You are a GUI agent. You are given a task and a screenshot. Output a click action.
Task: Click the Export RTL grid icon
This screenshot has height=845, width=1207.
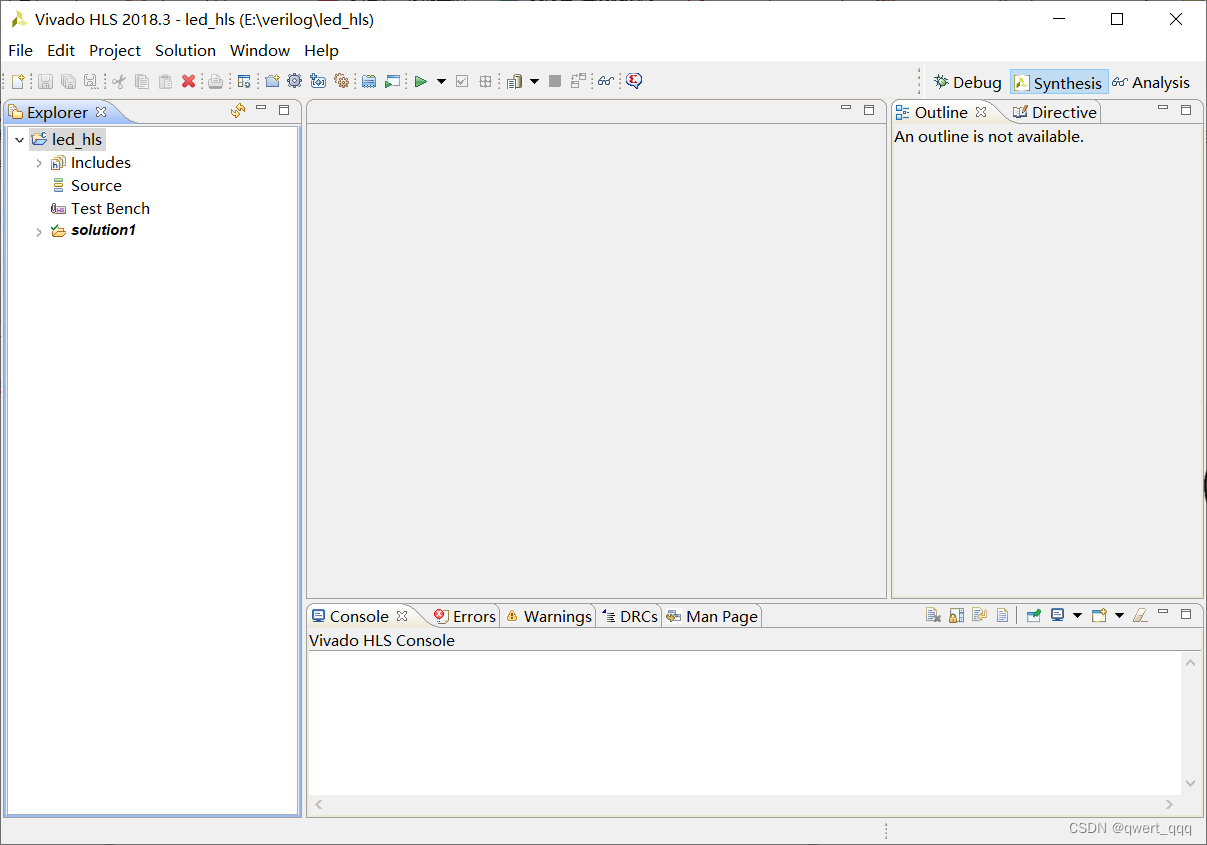(x=485, y=81)
